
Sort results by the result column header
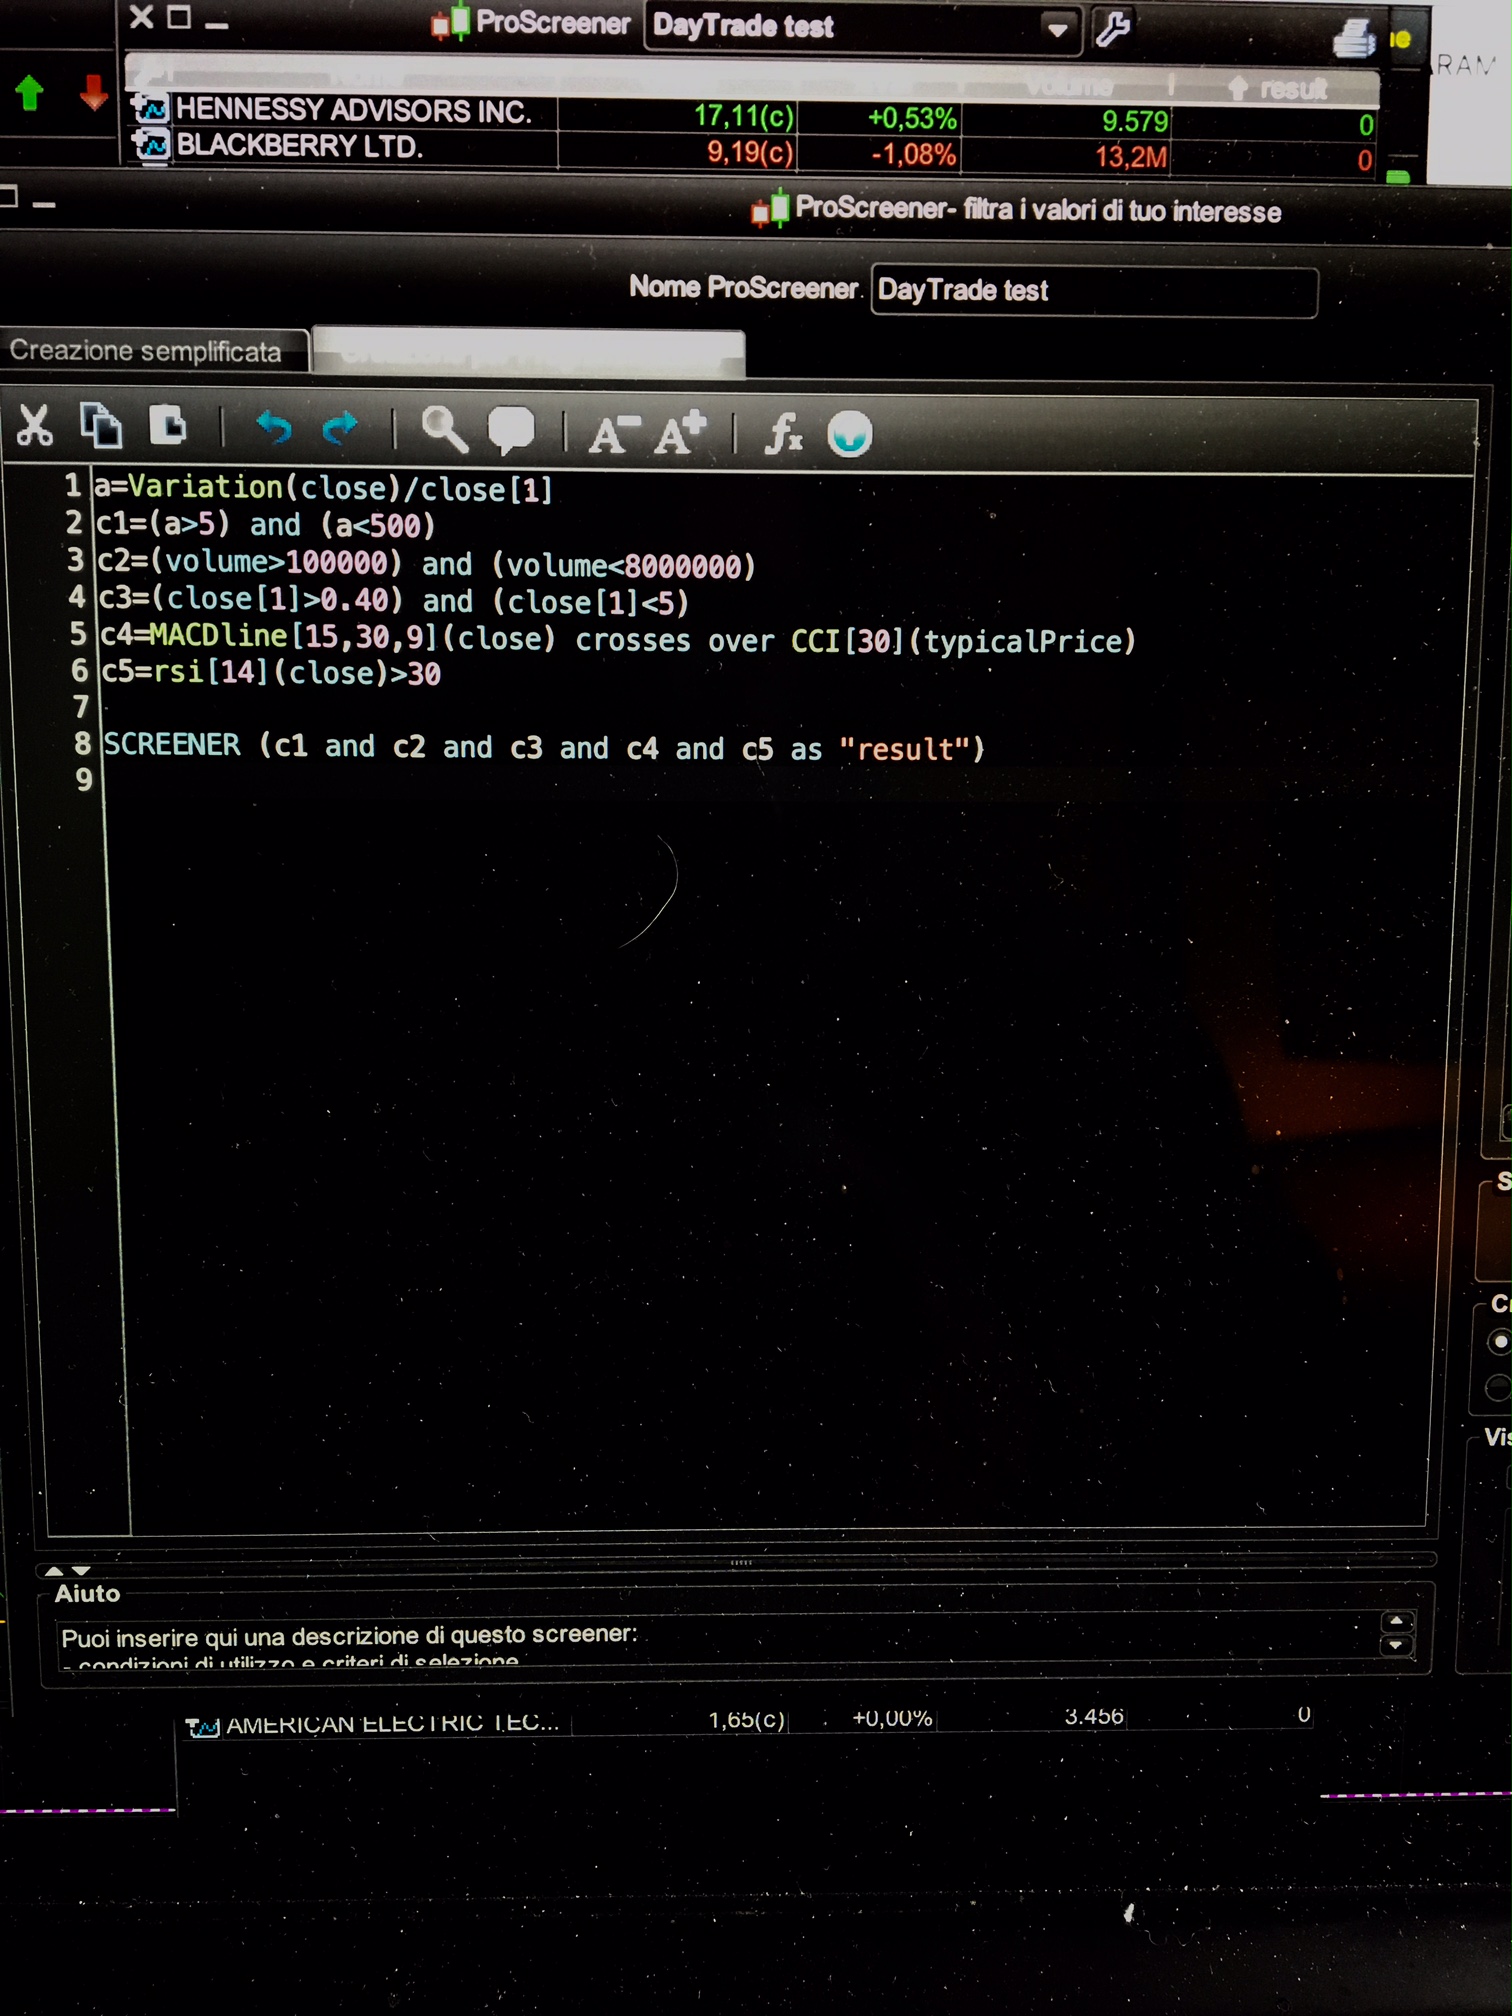tap(1278, 89)
